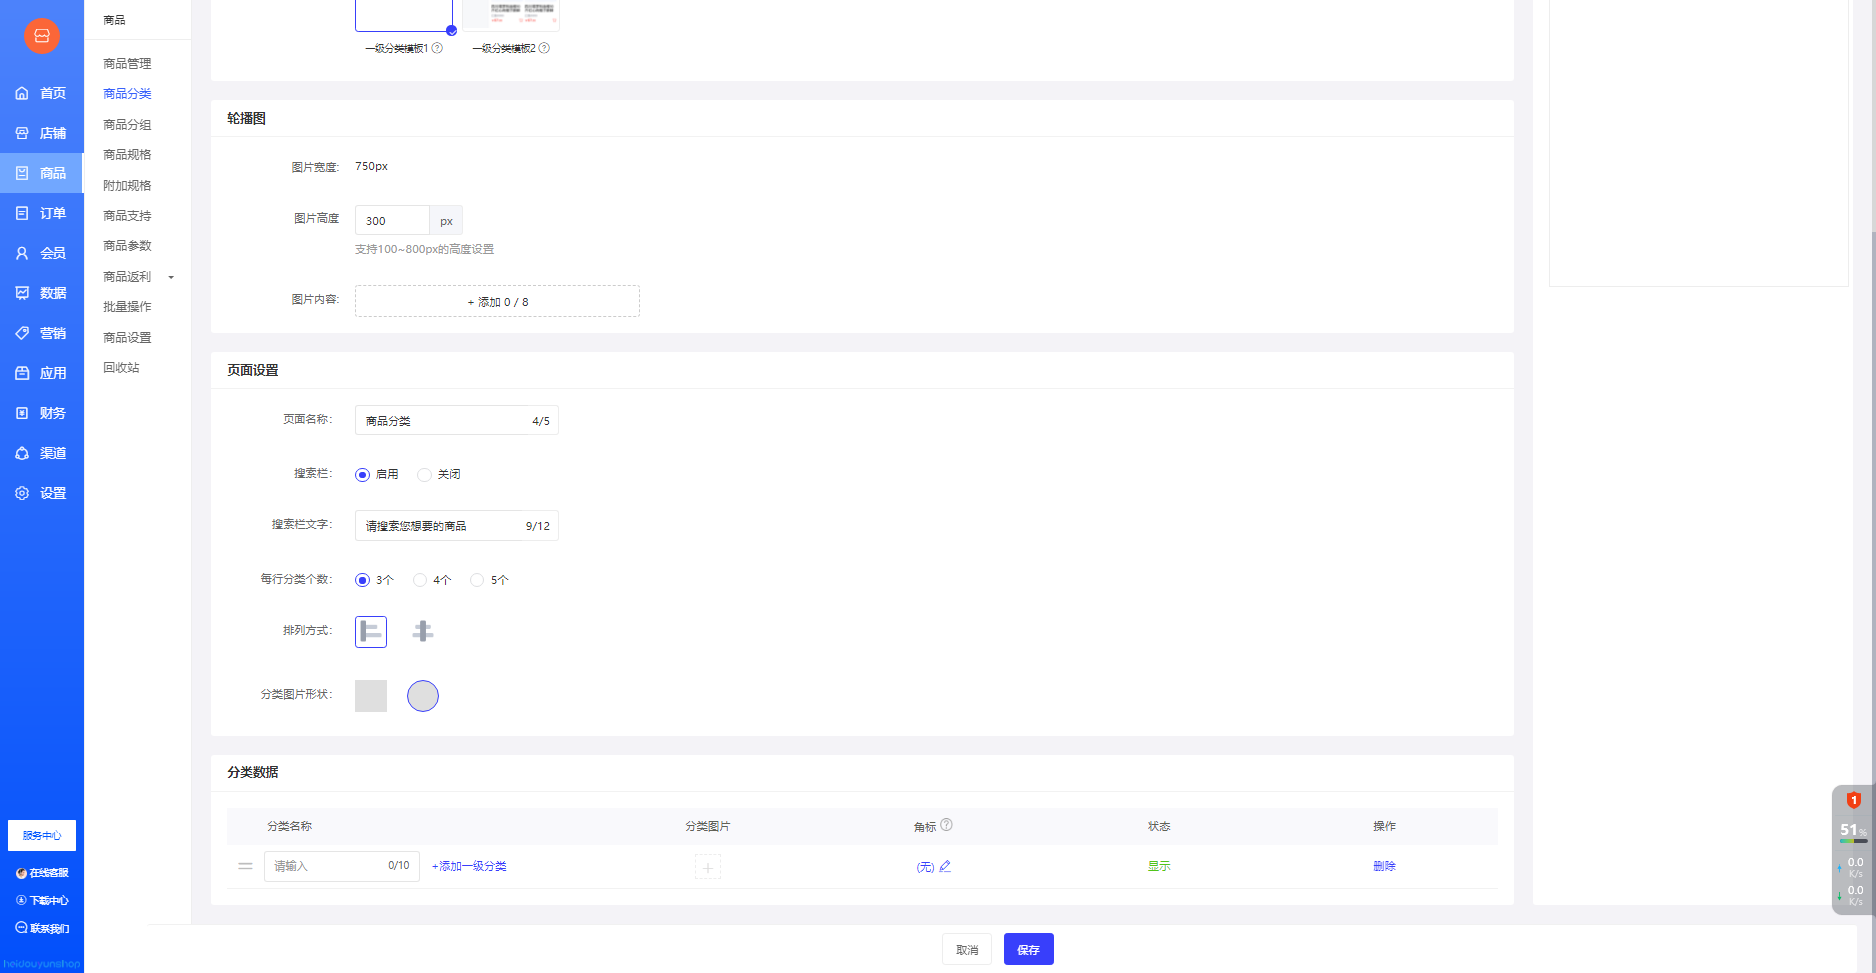Click the product icon beside 商品
The height and width of the screenshot is (973, 1876).
[22, 173]
